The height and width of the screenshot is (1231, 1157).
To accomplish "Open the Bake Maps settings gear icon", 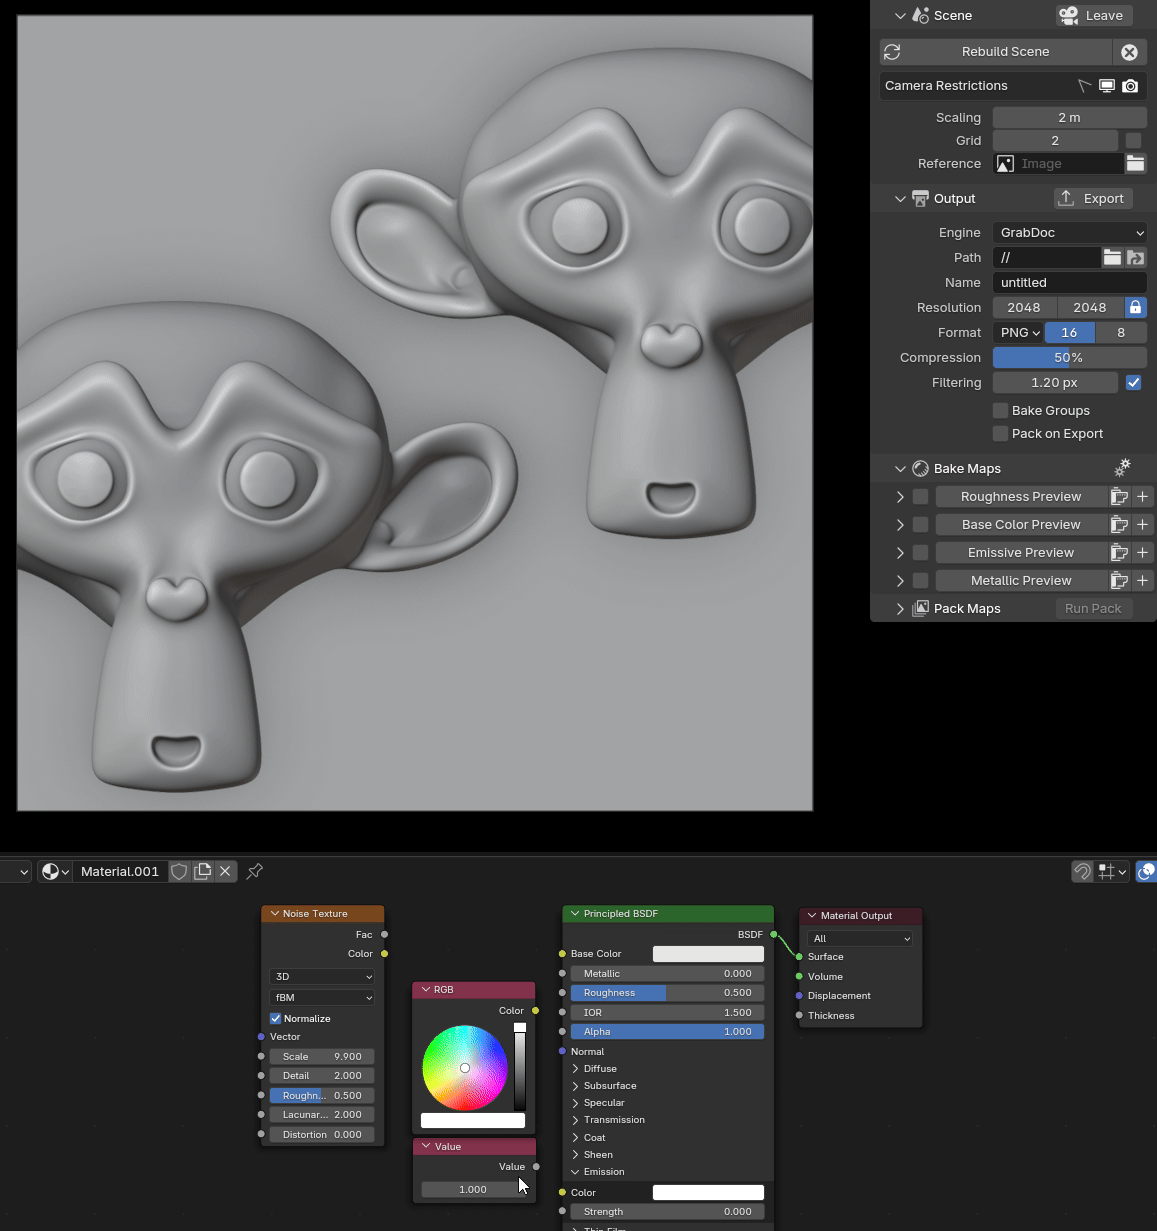I will 1122,468.
